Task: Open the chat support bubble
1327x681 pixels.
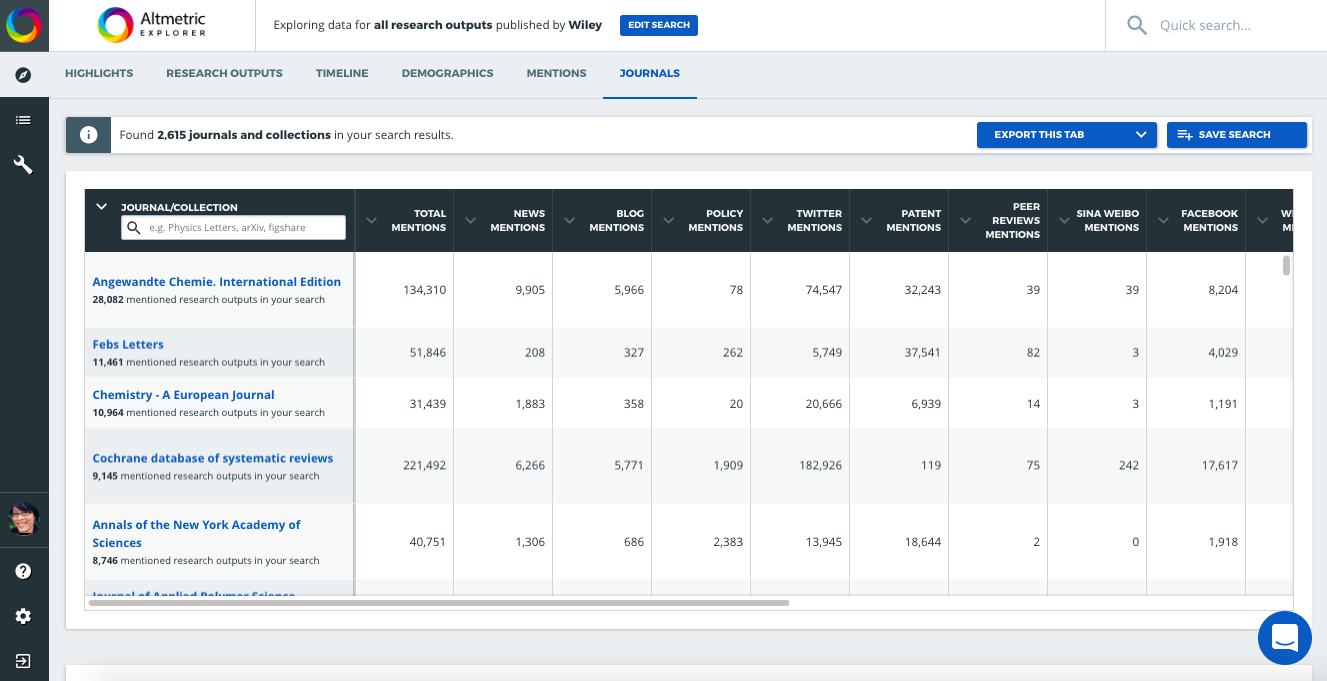Action: tap(1284, 637)
